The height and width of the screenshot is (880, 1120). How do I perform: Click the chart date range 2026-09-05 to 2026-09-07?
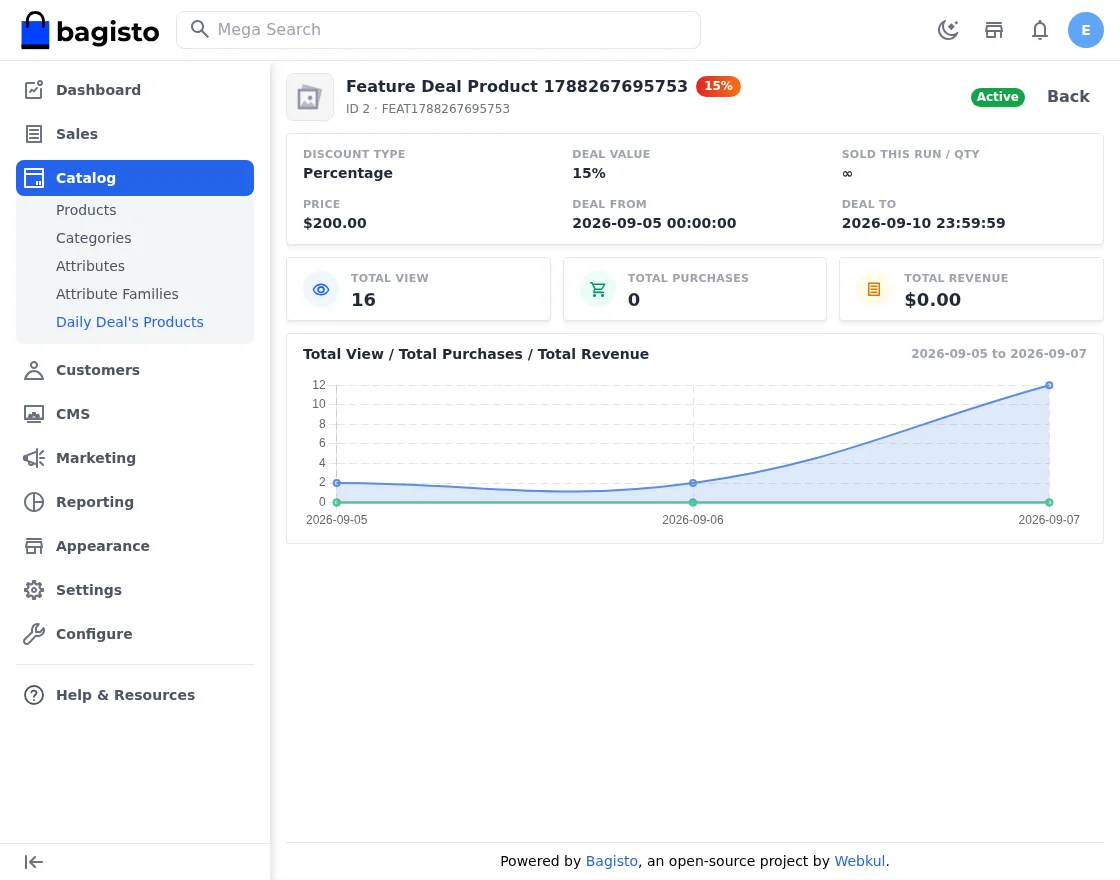click(999, 354)
